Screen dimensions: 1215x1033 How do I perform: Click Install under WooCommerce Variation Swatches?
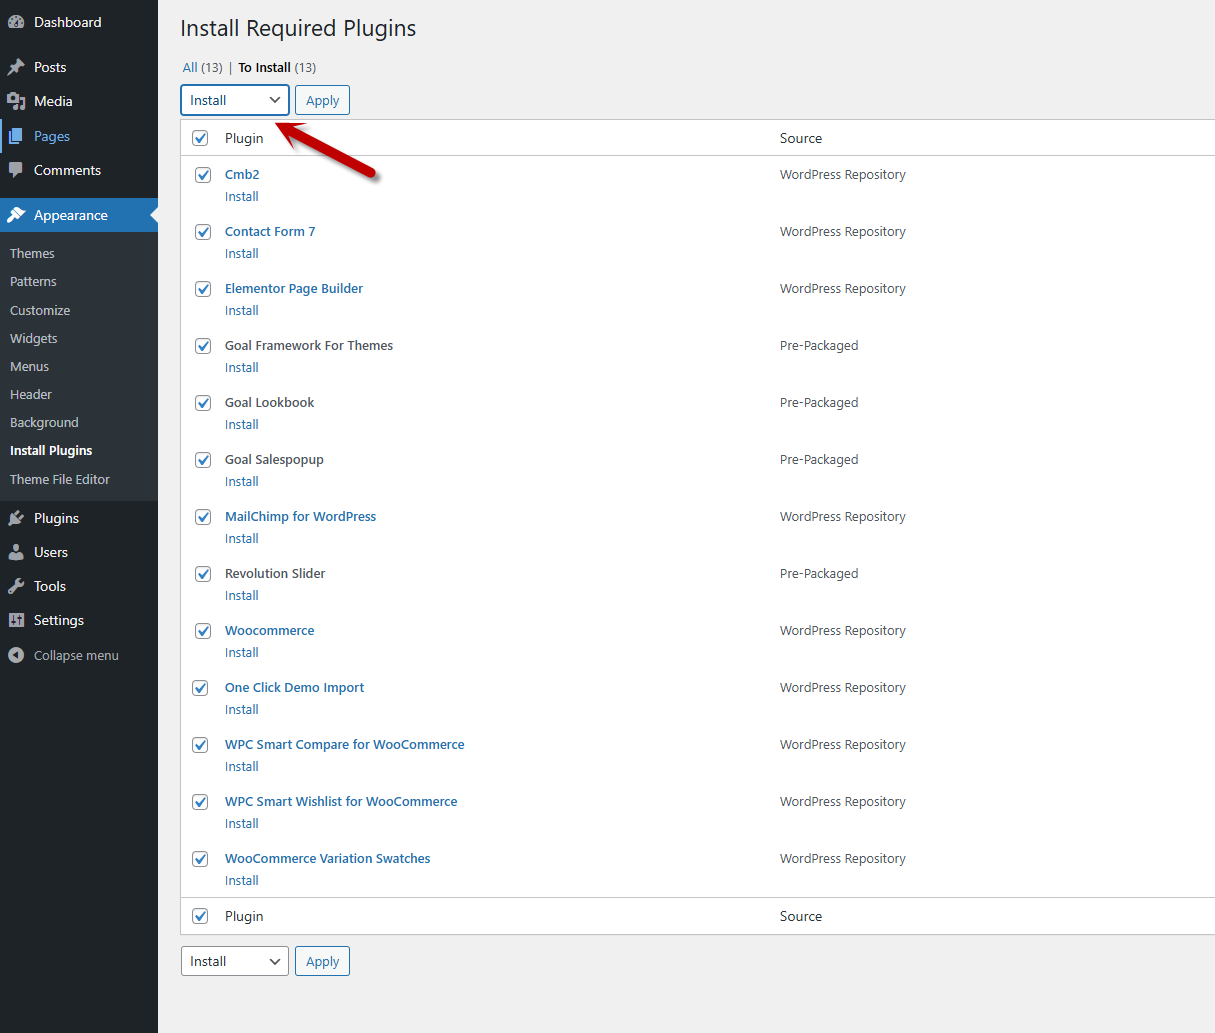[242, 881]
